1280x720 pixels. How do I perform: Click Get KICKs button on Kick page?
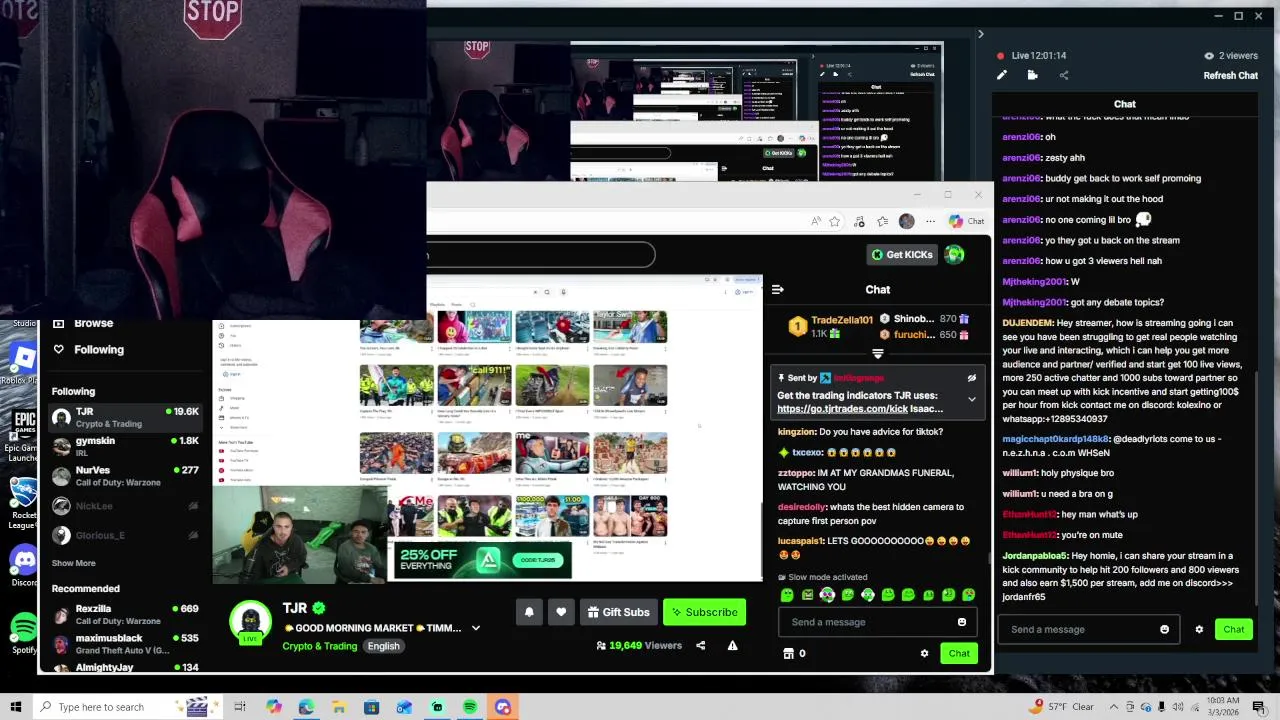pos(902,254)
